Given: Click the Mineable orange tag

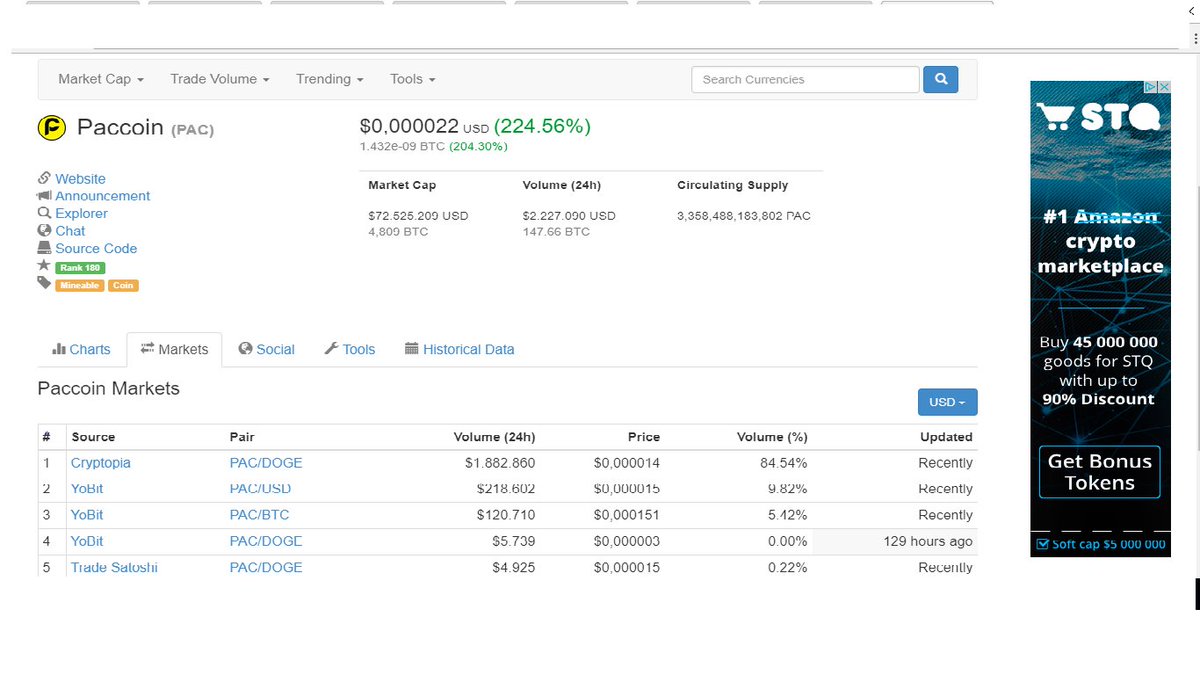Looking at the screenshot, I should [79, 285].
